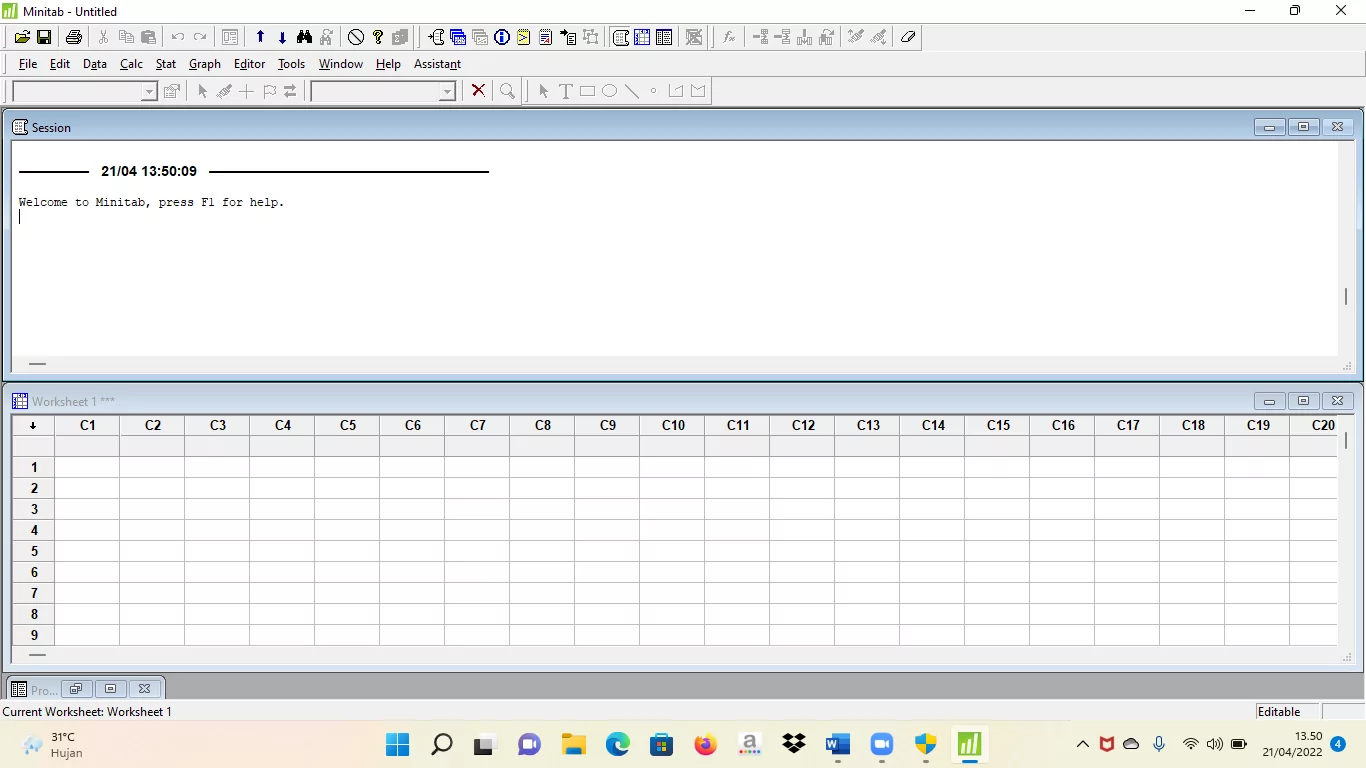Select row 9 header in worksheet
This screenshot has width=1366, height=768.
[x=34, y=635]
